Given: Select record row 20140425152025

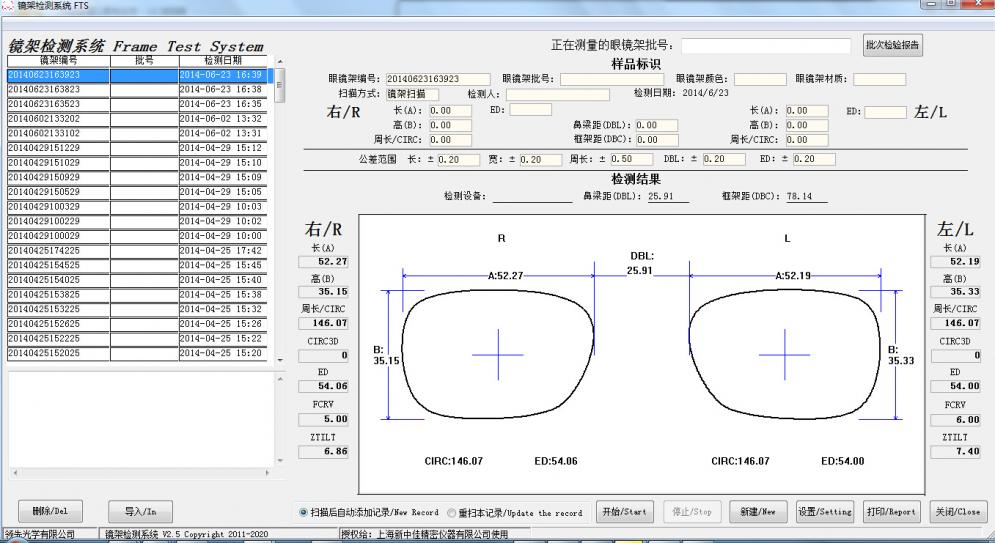Looking at the screenshot, I should point(137,353).
